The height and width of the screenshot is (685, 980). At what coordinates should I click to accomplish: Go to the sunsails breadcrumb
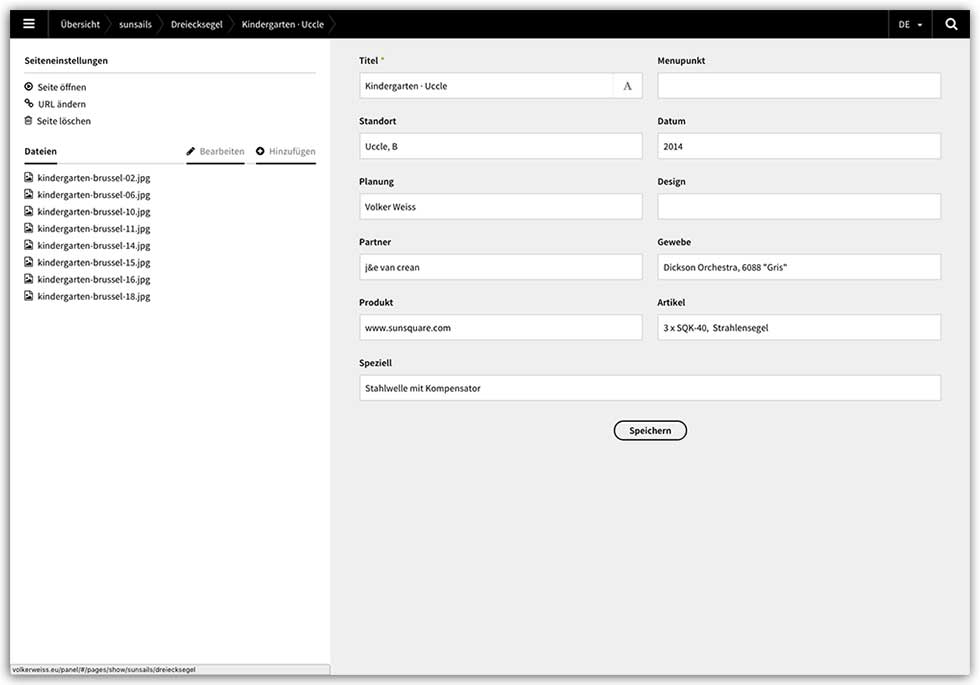pos(136,24)
